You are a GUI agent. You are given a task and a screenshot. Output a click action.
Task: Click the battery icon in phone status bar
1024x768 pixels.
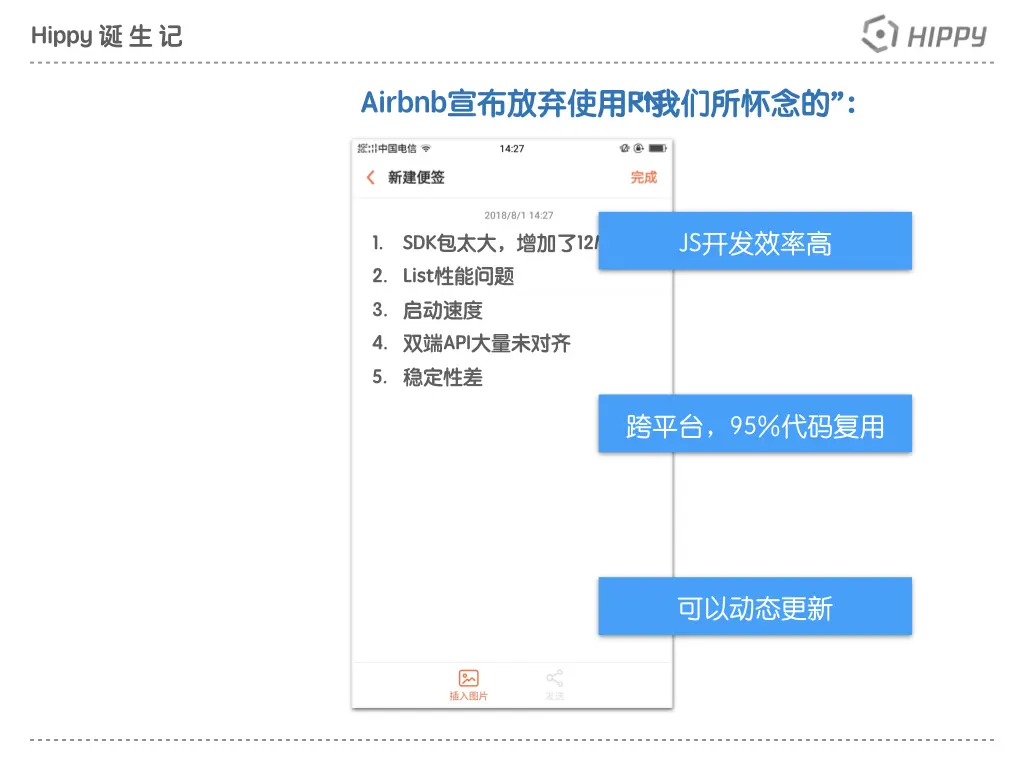(658, 148)
